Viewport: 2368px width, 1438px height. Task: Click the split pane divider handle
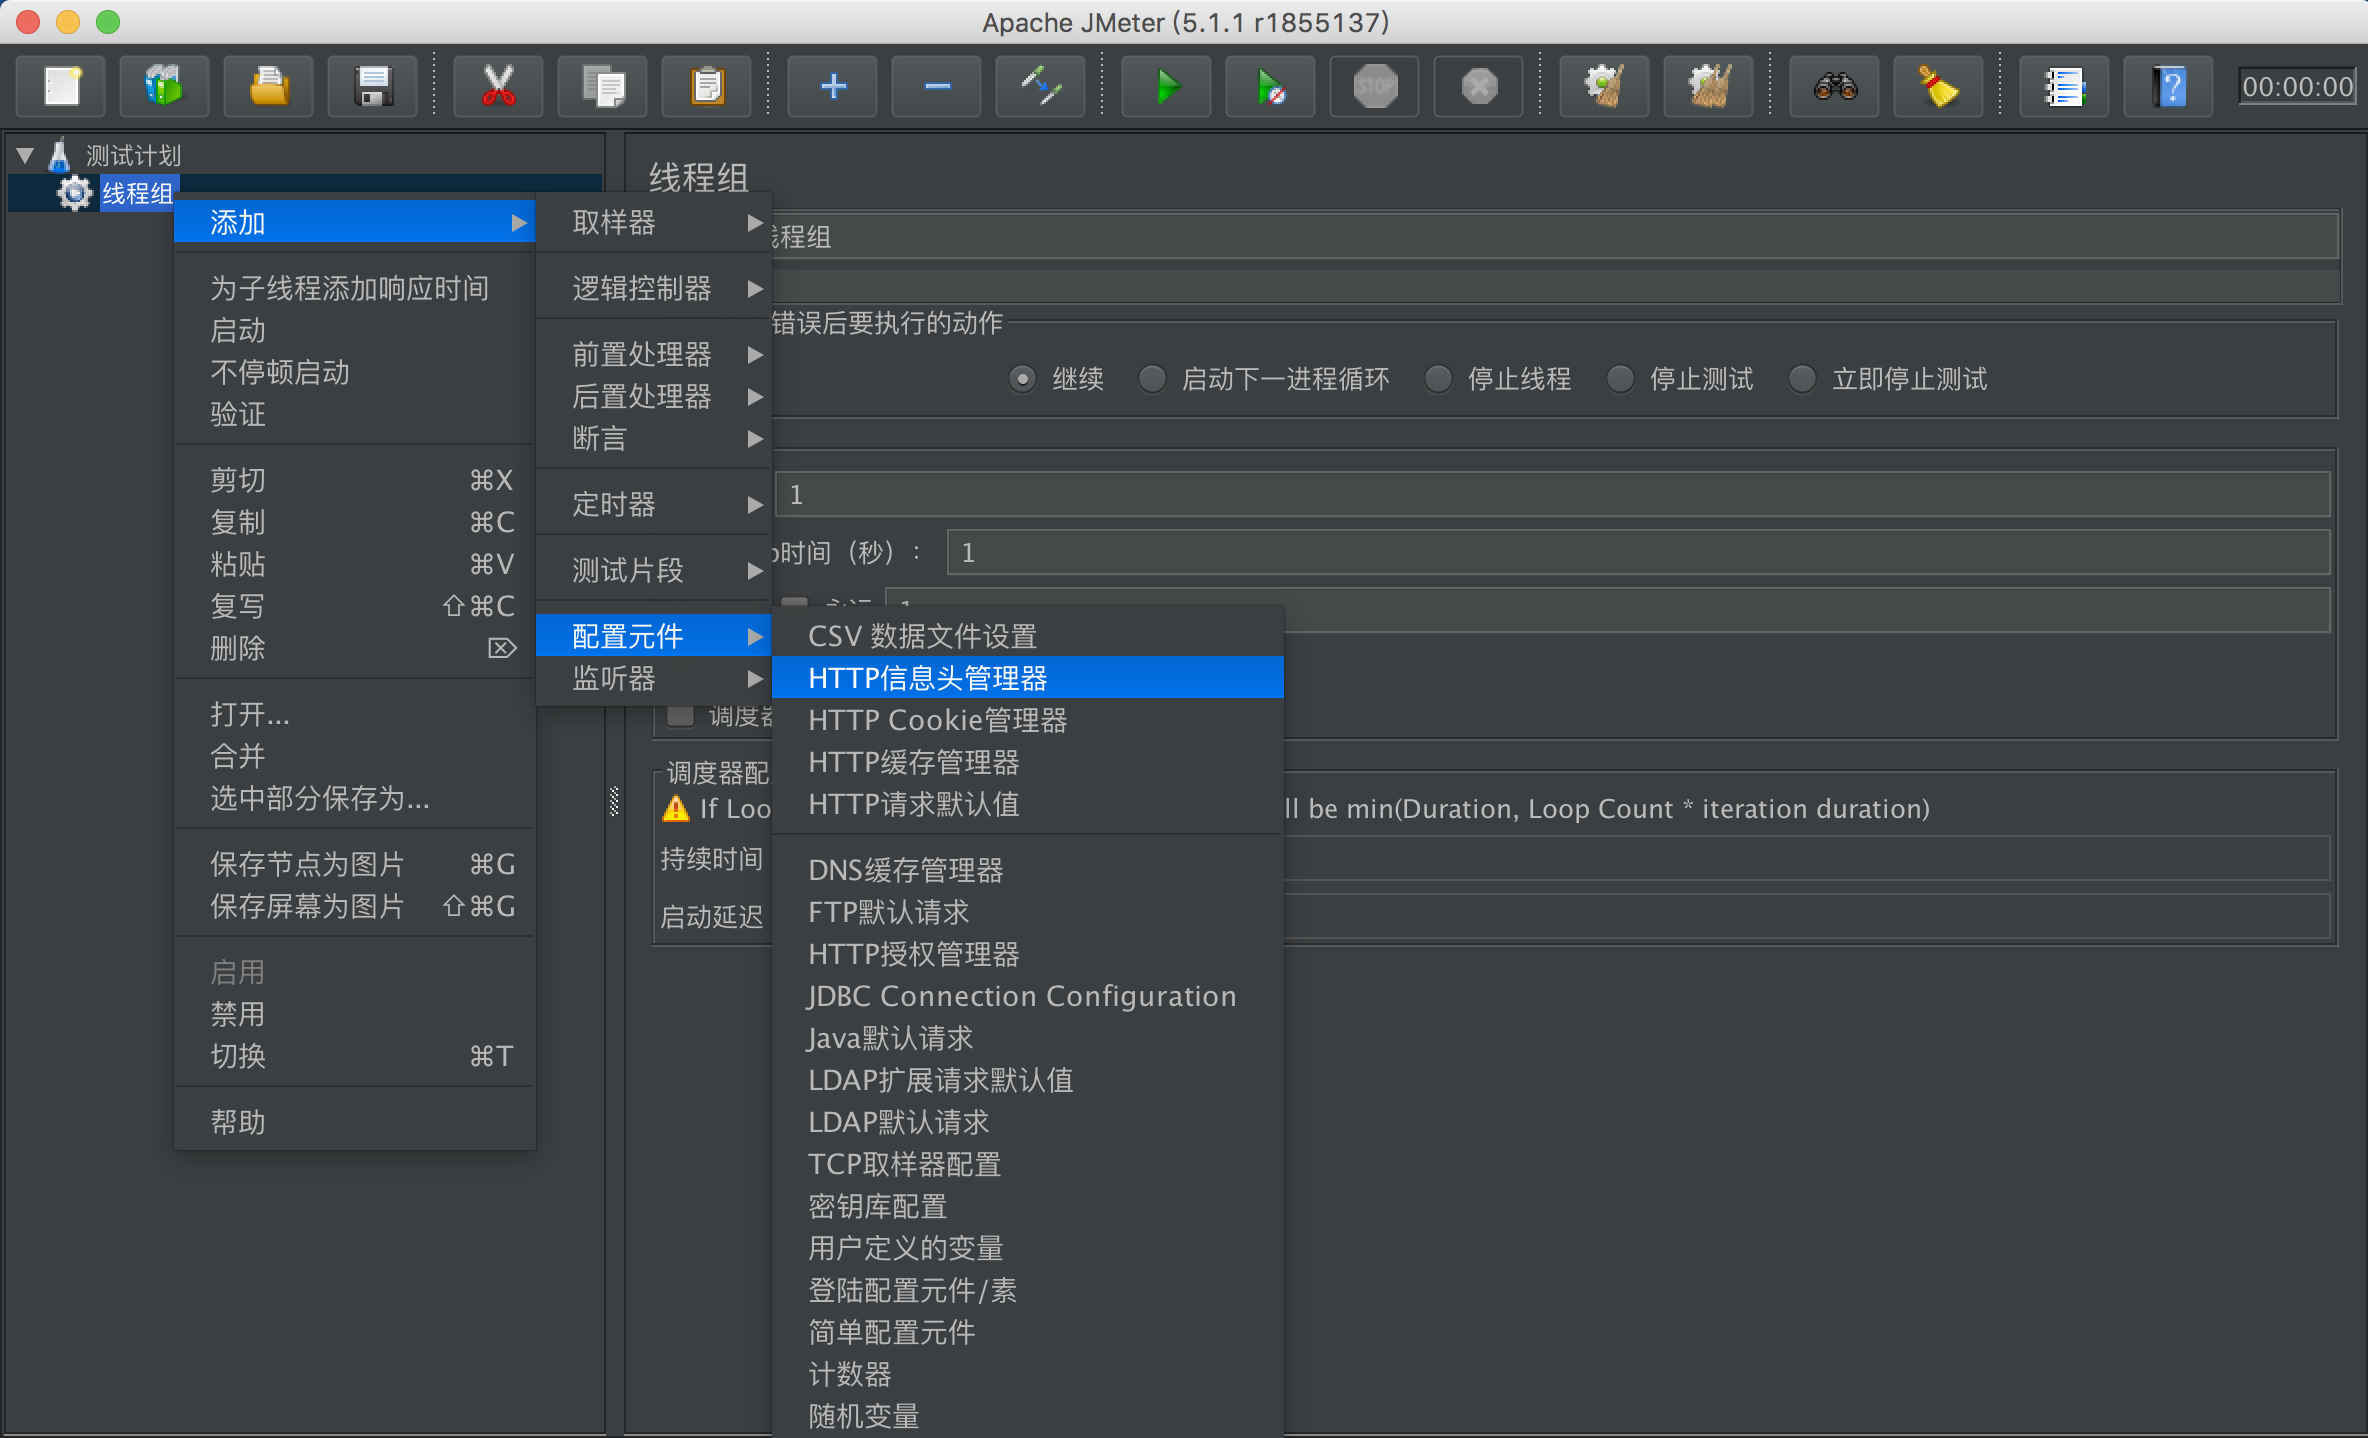(614, 801)
